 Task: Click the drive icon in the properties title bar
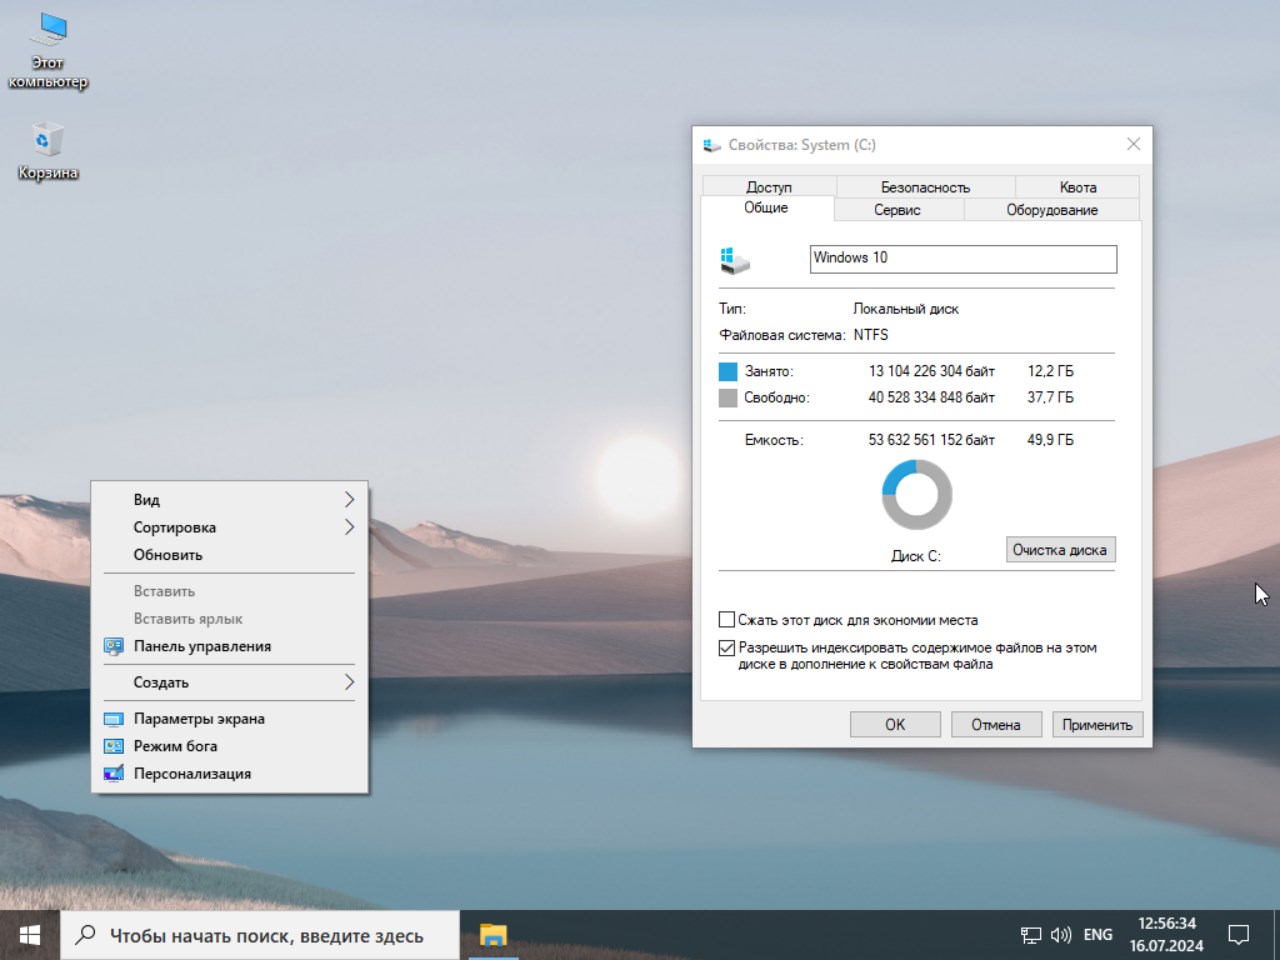[x=712, y=145]
